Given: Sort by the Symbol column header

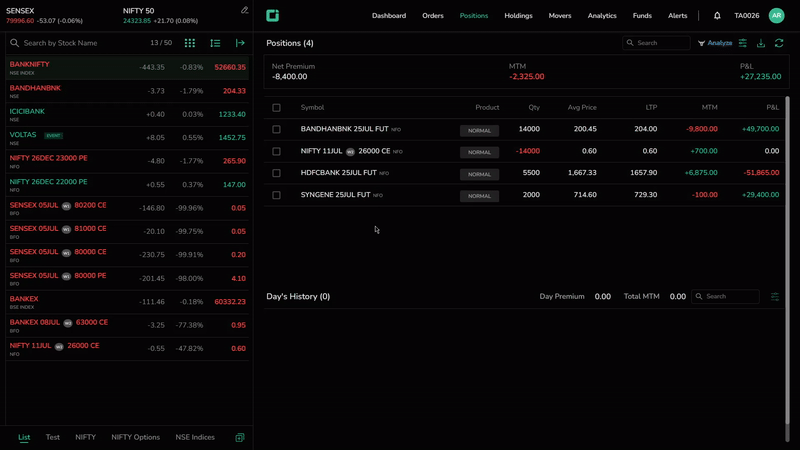Looking at the screenshot, I should pos(312,108).
